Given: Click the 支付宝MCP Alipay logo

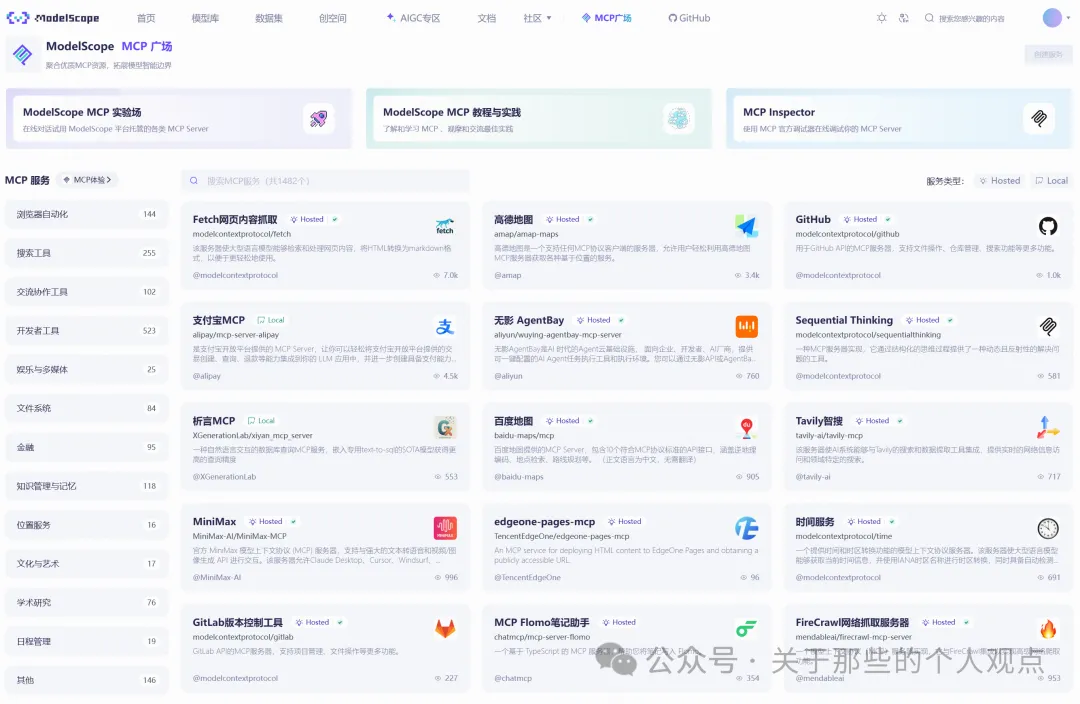Looking at the screenshot, I should point(445,327).
